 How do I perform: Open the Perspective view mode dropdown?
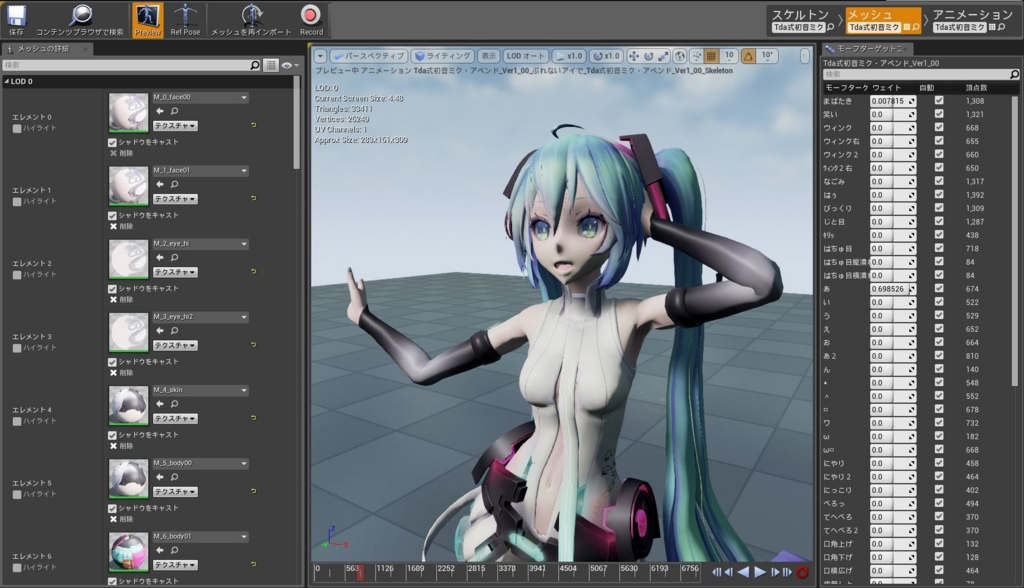coord(369,56)
